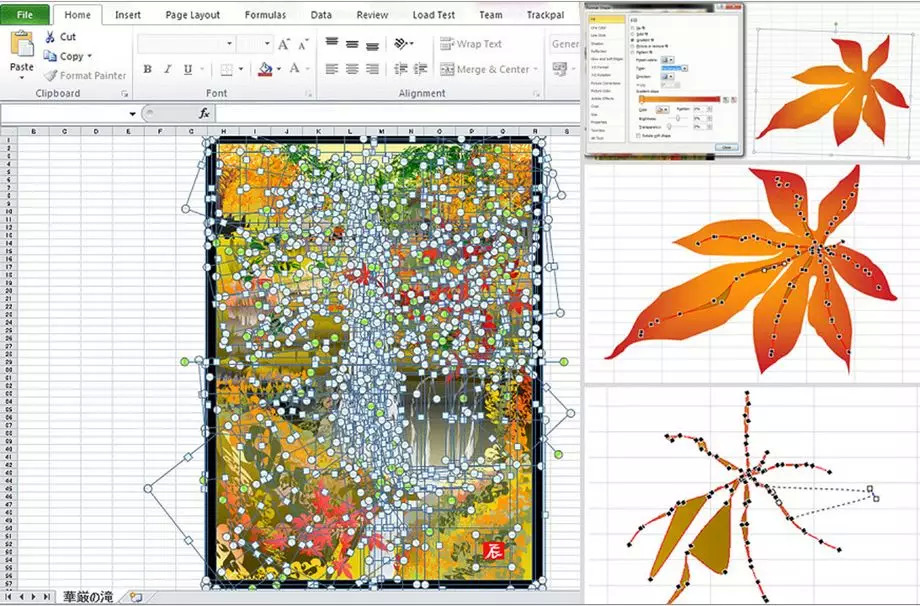Open the underline style dropdown arrow

[x=202, y=69]
